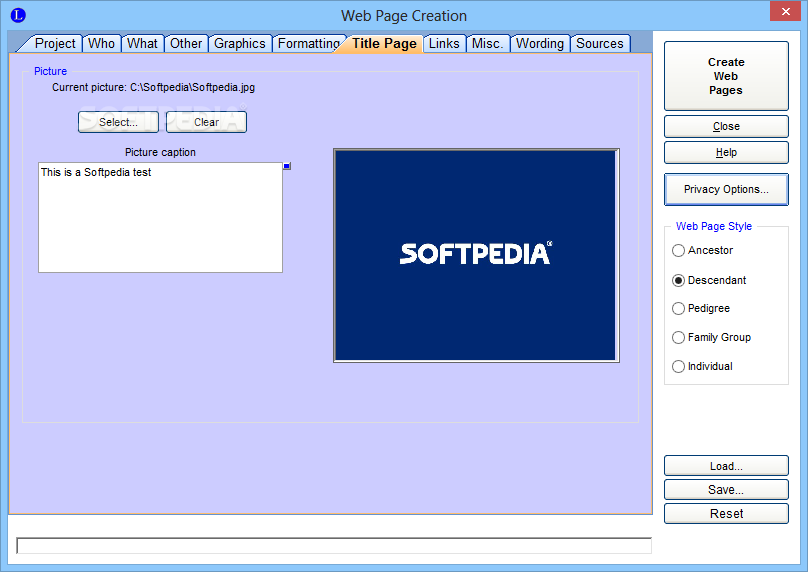808x572 pixels.
Task: Switch to the Other tab
Action: point(186,43)
